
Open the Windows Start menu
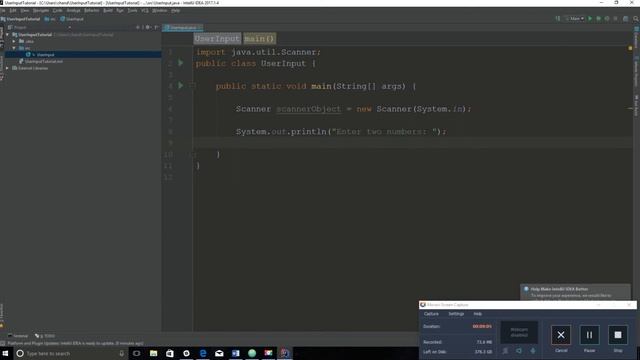5,353
